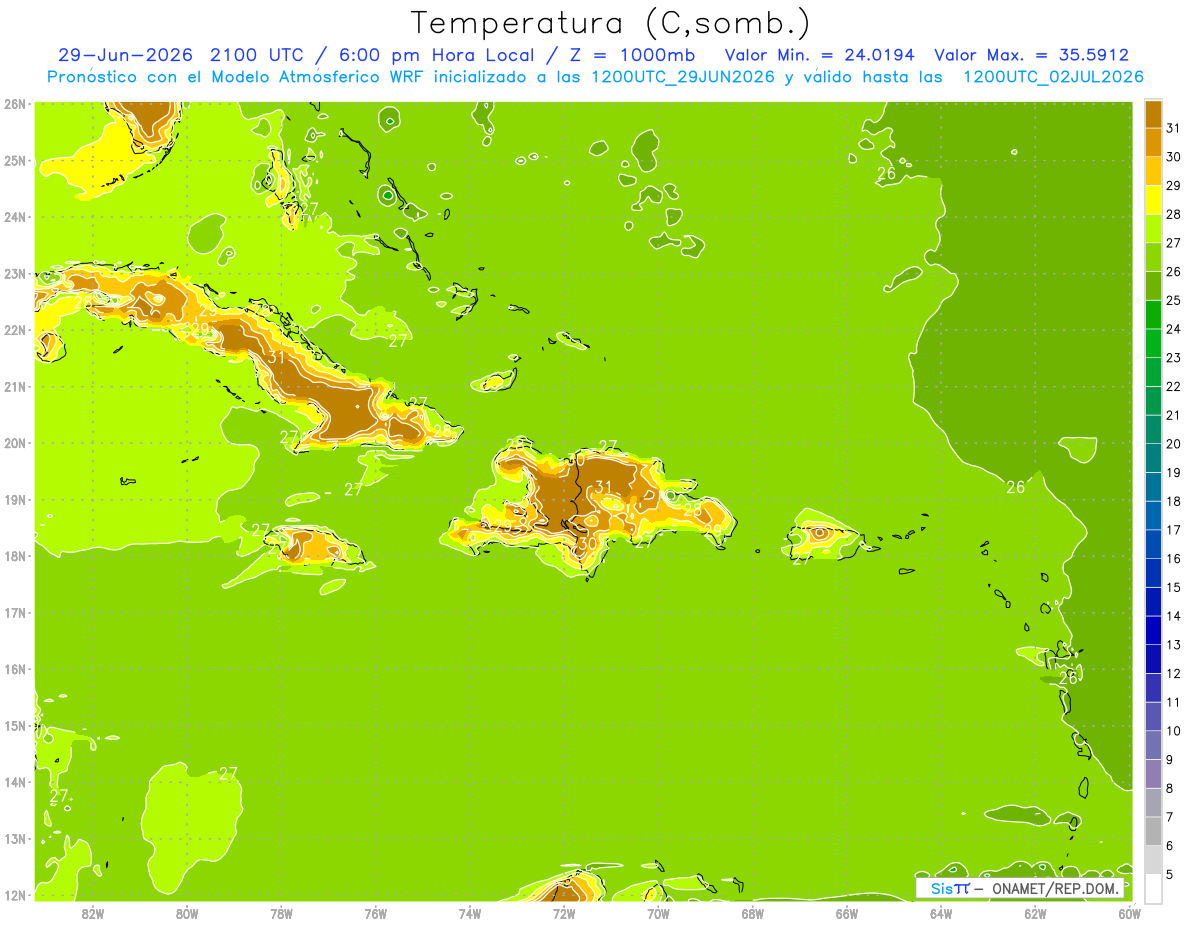Choose the gray swatch between 6 and 7

coord(1153,831)
